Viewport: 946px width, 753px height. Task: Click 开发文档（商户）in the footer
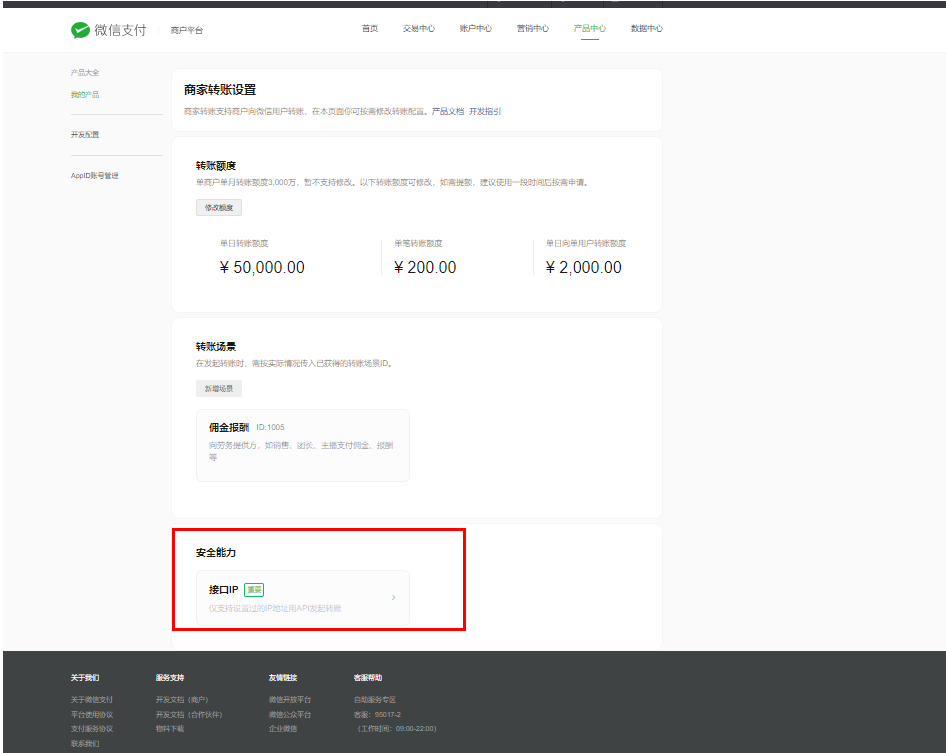181,700
